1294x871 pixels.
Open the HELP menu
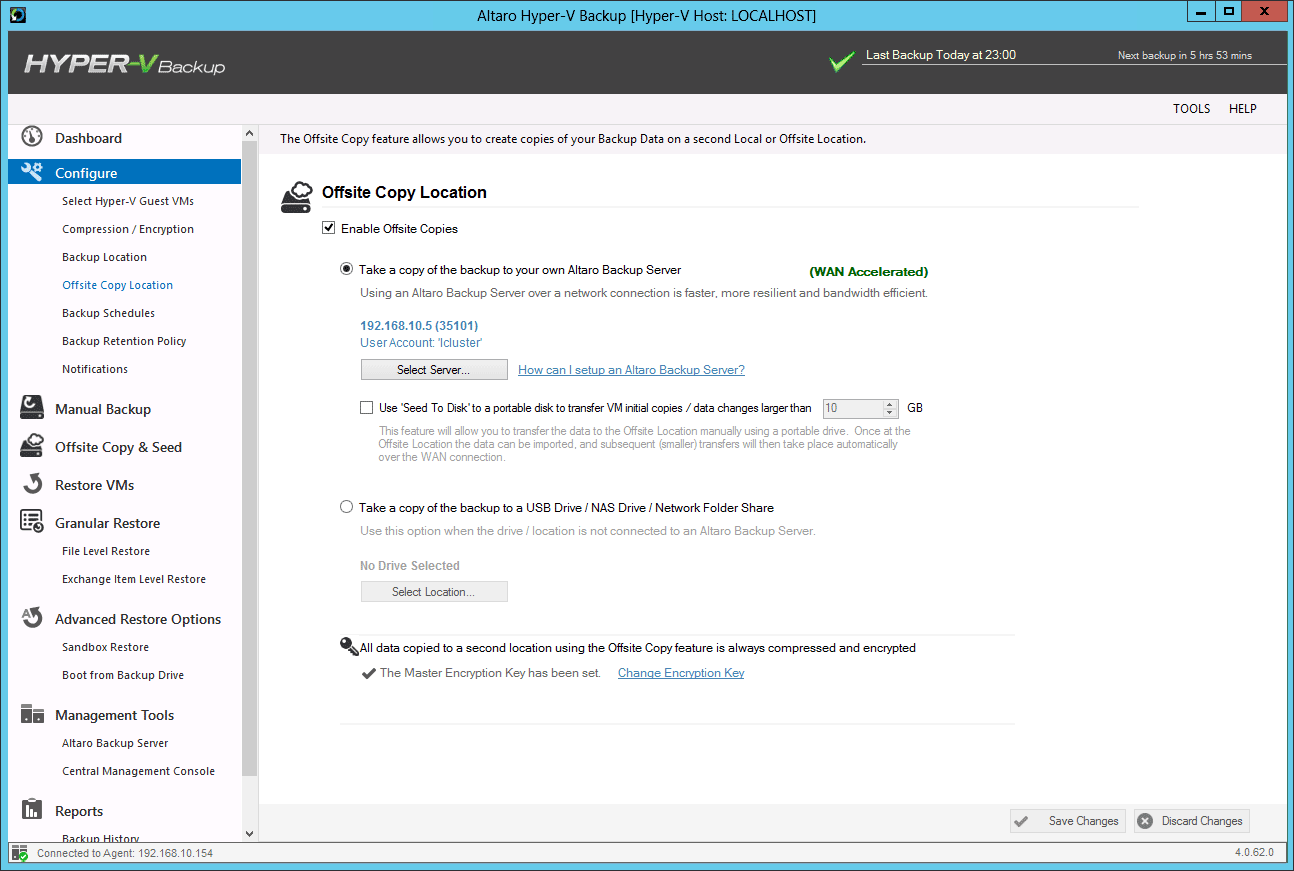click(x=1243, y=108)
